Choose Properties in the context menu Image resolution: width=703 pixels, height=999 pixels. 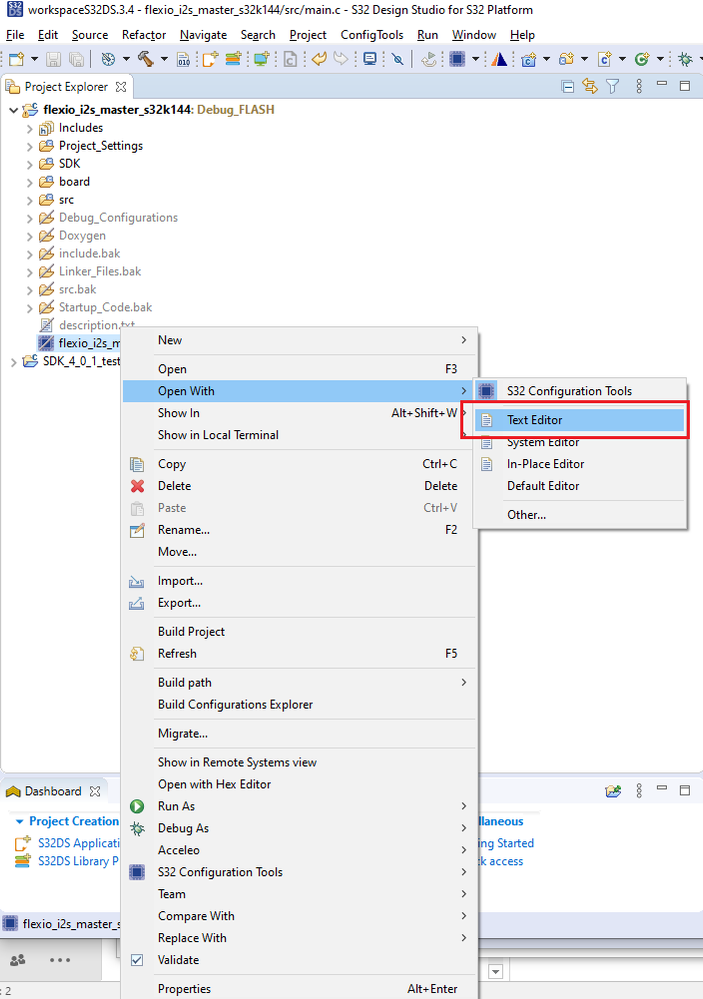[x=184, y=989]
